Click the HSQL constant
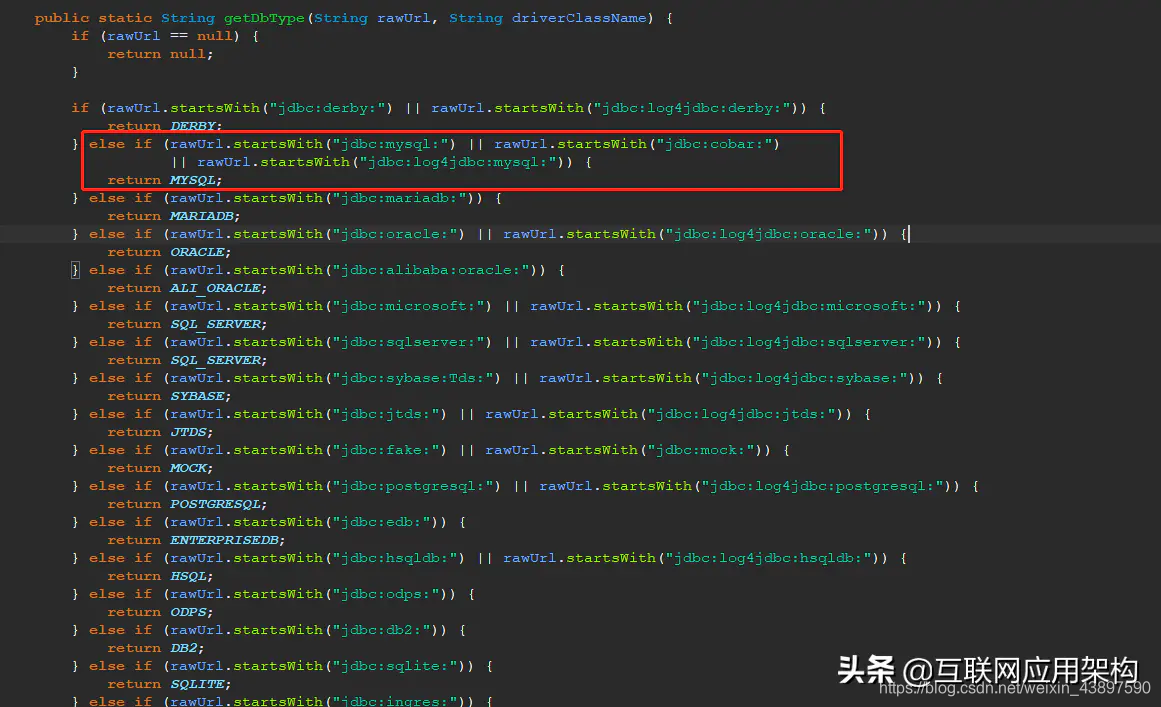 pos(189,577)
